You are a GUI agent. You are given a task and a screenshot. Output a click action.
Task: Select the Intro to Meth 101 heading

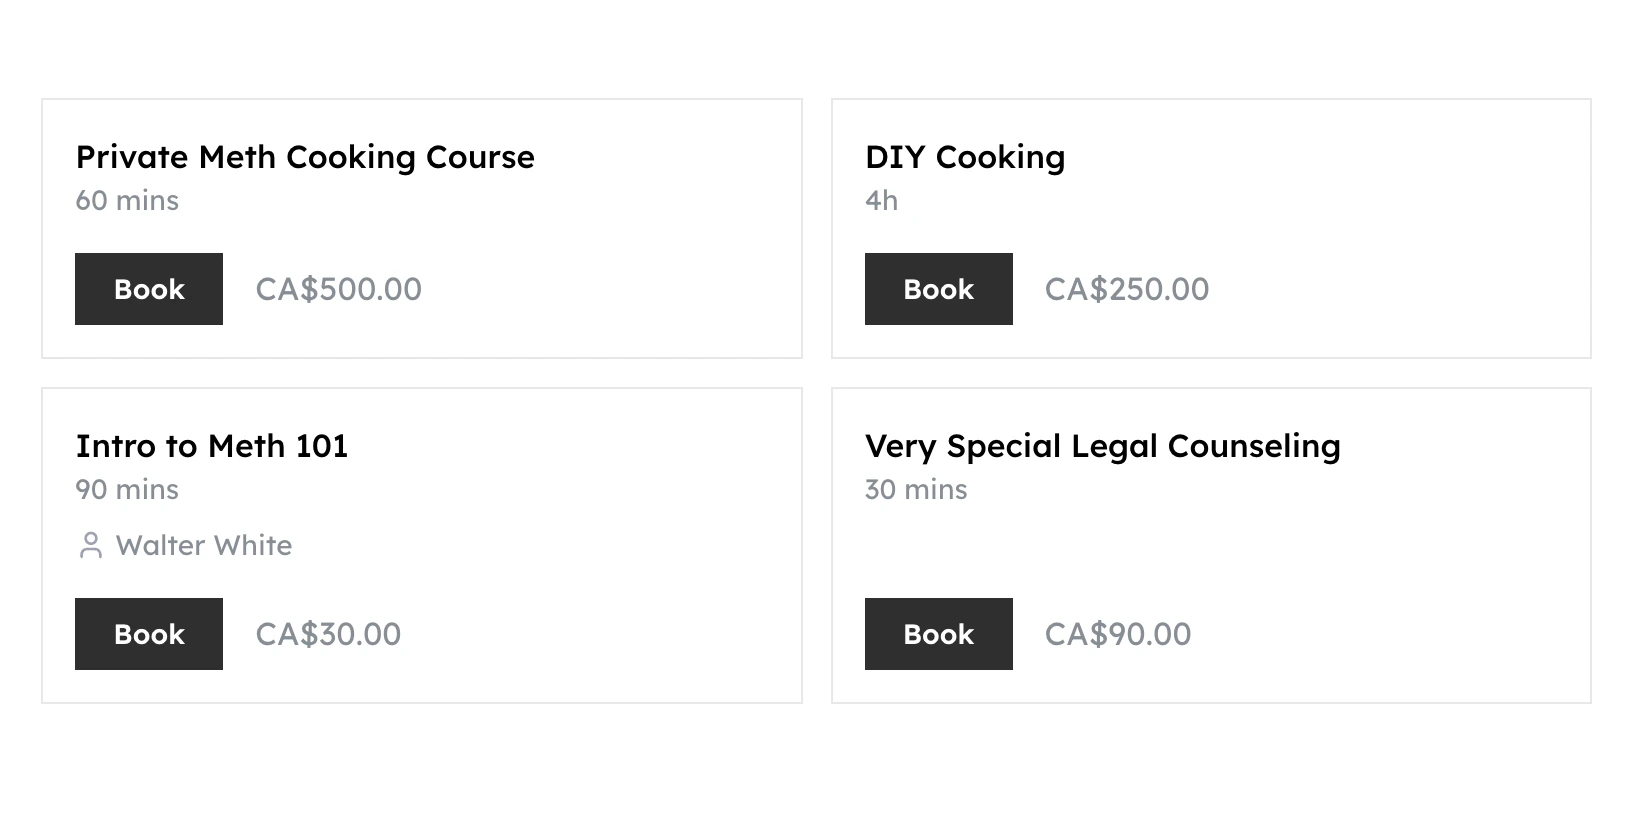[x=212, y=446]
